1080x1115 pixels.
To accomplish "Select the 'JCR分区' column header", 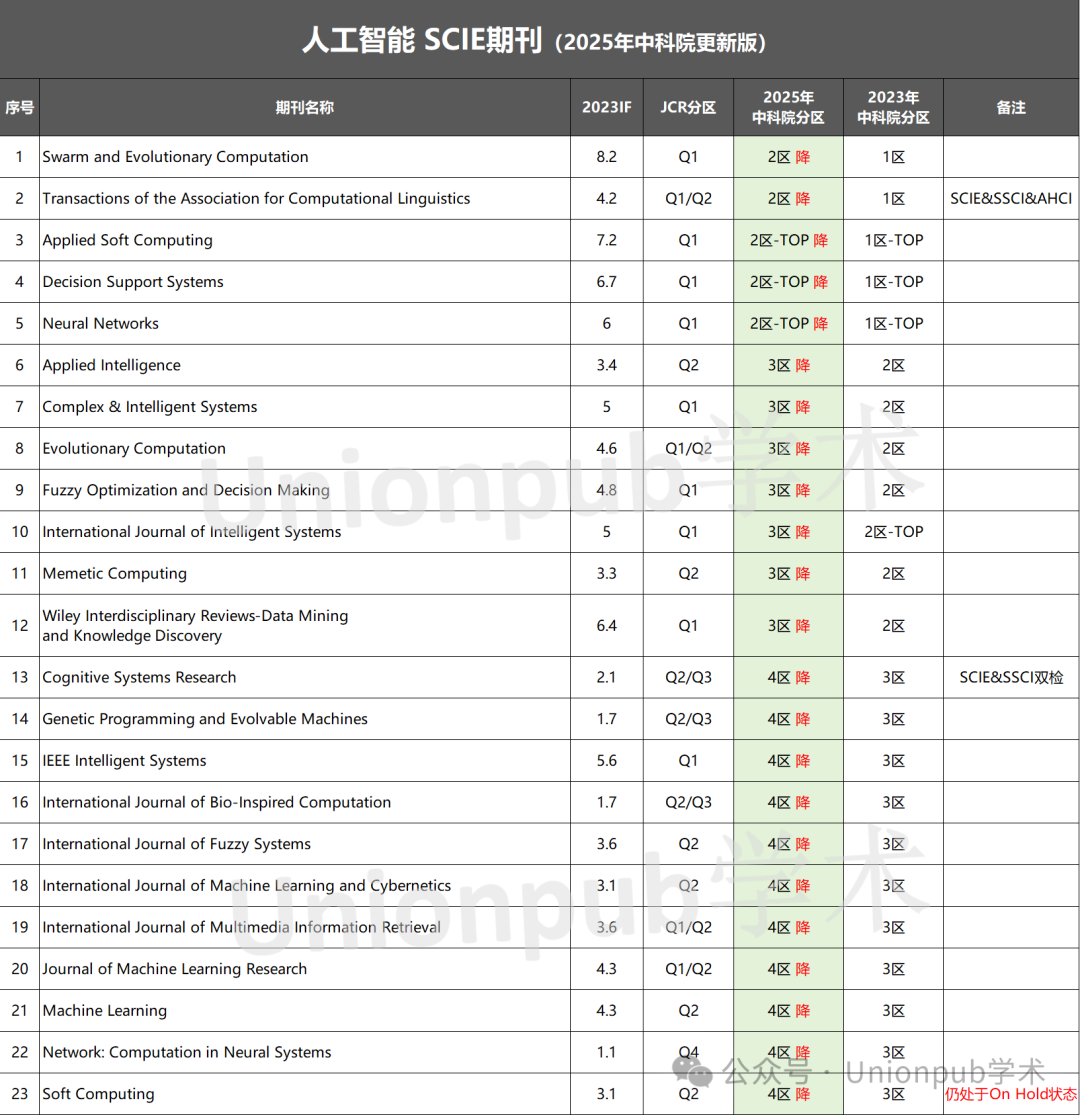I will point(688,107).
